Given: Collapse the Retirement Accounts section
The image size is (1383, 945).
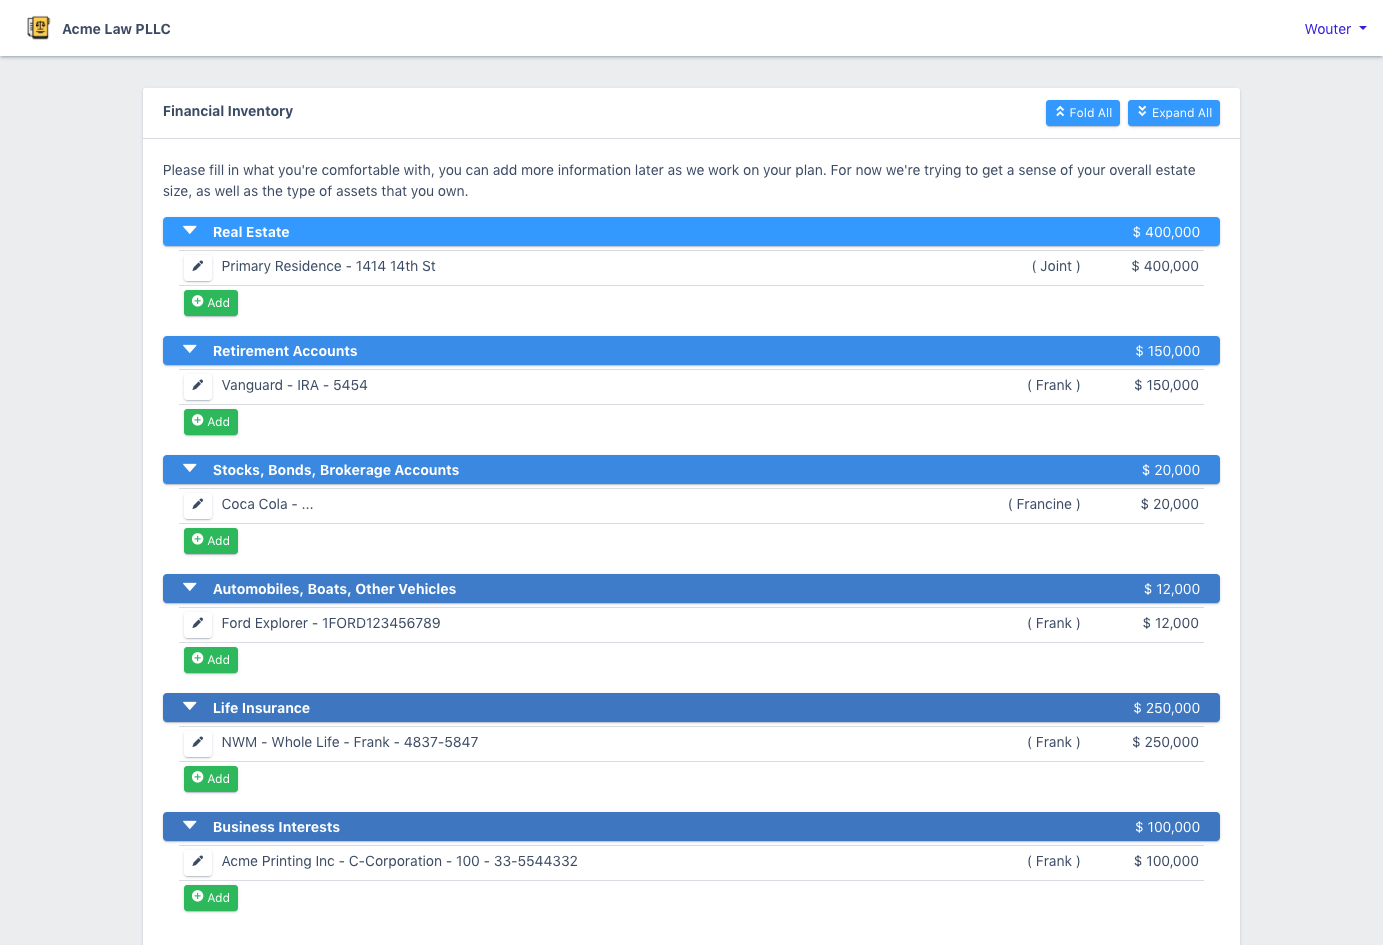Looking at the screenshot, I should [x=190, y=350].
